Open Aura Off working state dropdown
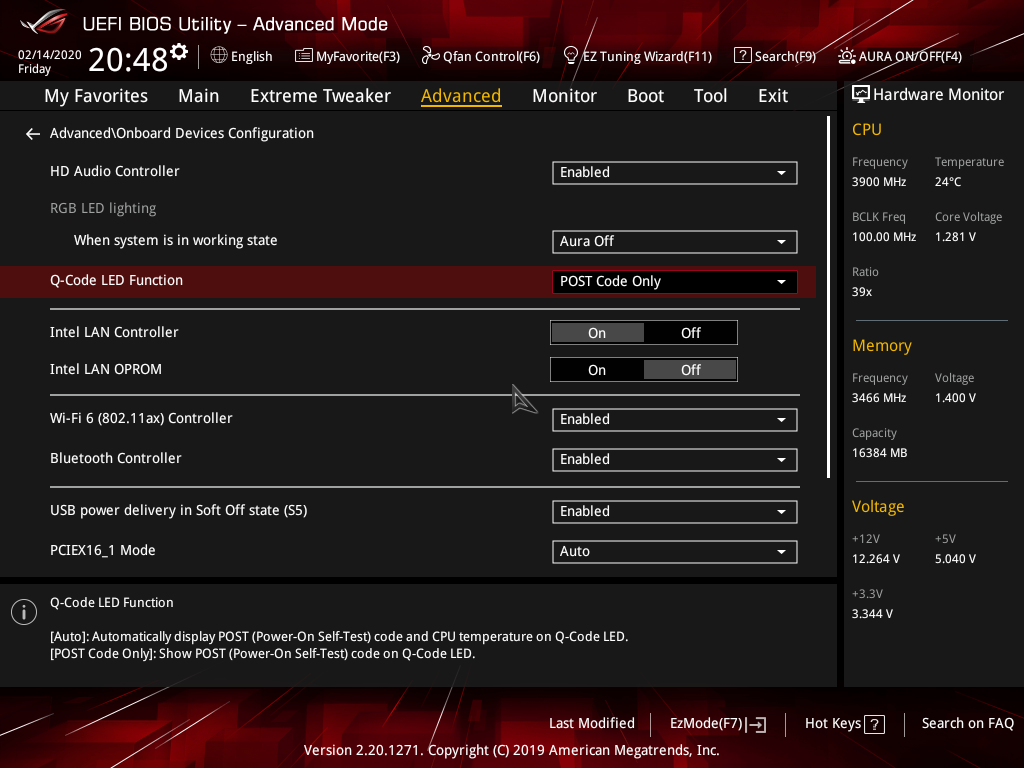Image resolution: width=1024 pixels, height=768 pixels. click(675, 242)
